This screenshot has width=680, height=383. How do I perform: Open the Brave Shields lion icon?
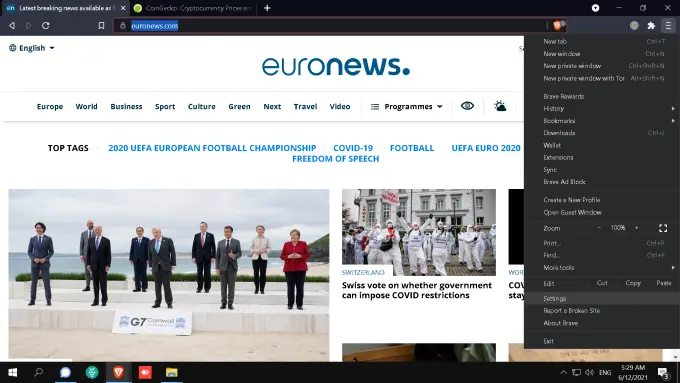(558, 26)
